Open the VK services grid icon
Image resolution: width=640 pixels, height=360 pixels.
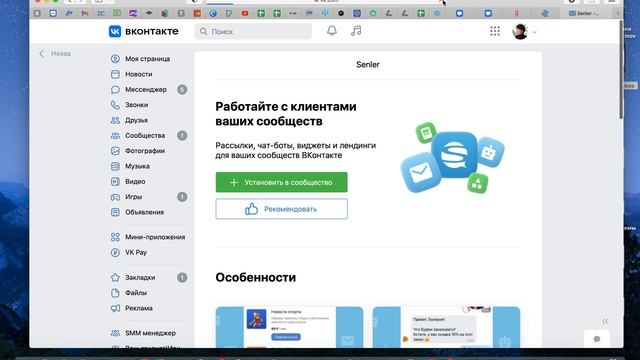pyautogui.click(x=495, y=31)
